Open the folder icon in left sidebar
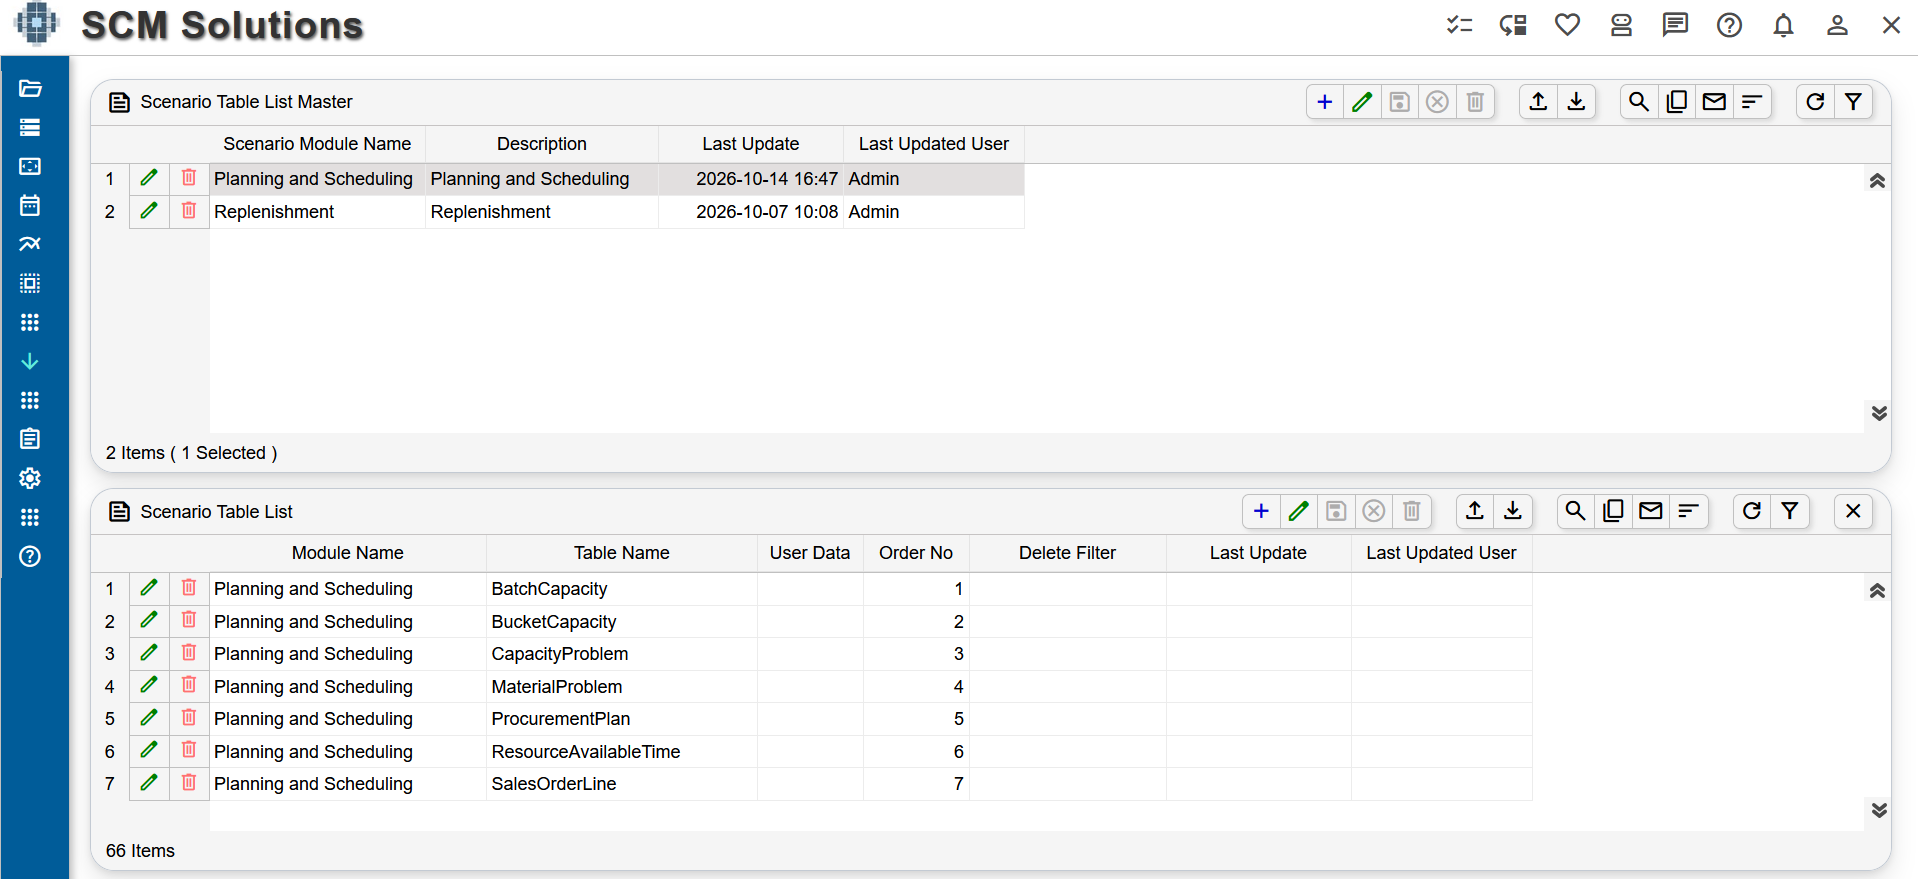Screen dimensions: 1918x879 (30, 88)
